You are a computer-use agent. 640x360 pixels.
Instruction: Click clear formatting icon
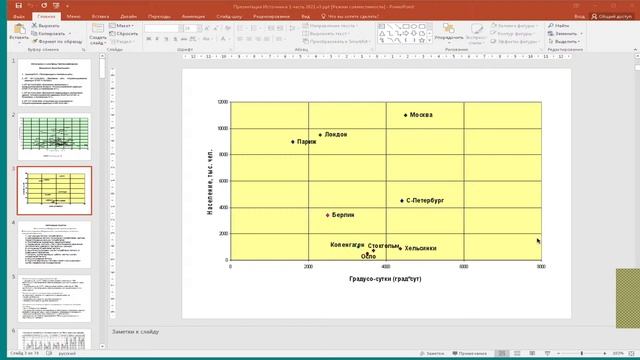click(x=228, y=28)
